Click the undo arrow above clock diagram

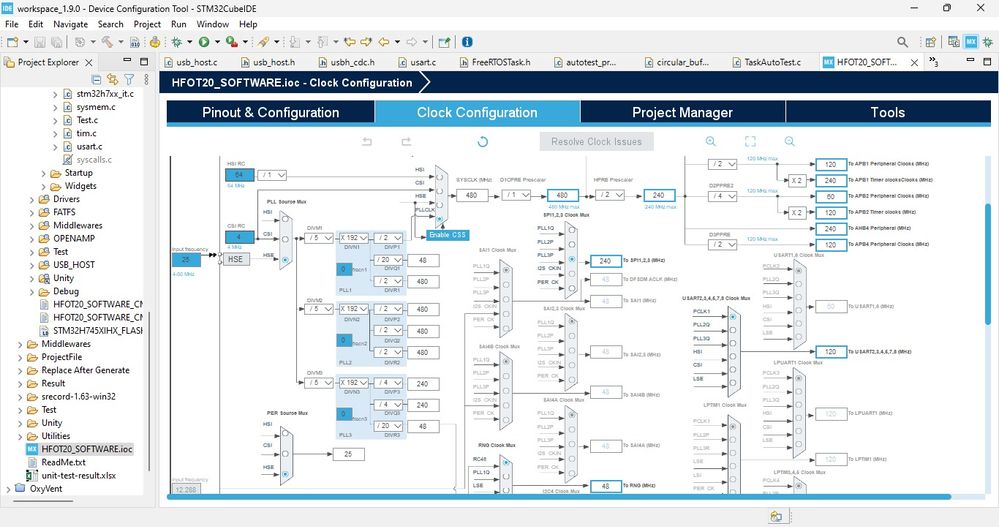(367, 141)
